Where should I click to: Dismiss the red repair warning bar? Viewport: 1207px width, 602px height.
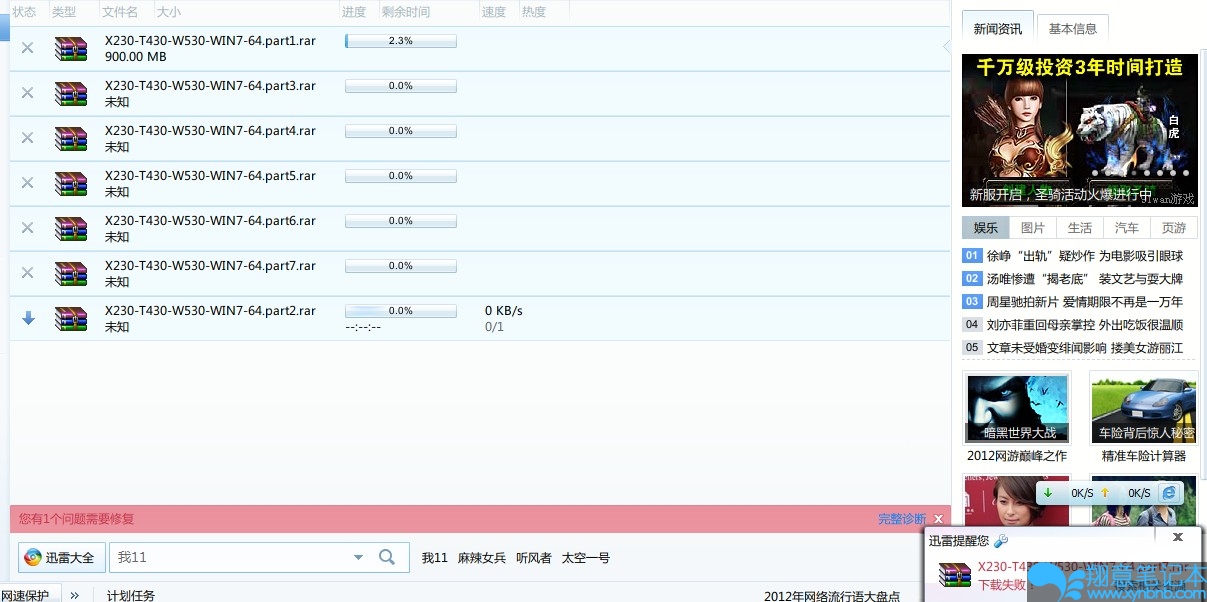[938, 519]
